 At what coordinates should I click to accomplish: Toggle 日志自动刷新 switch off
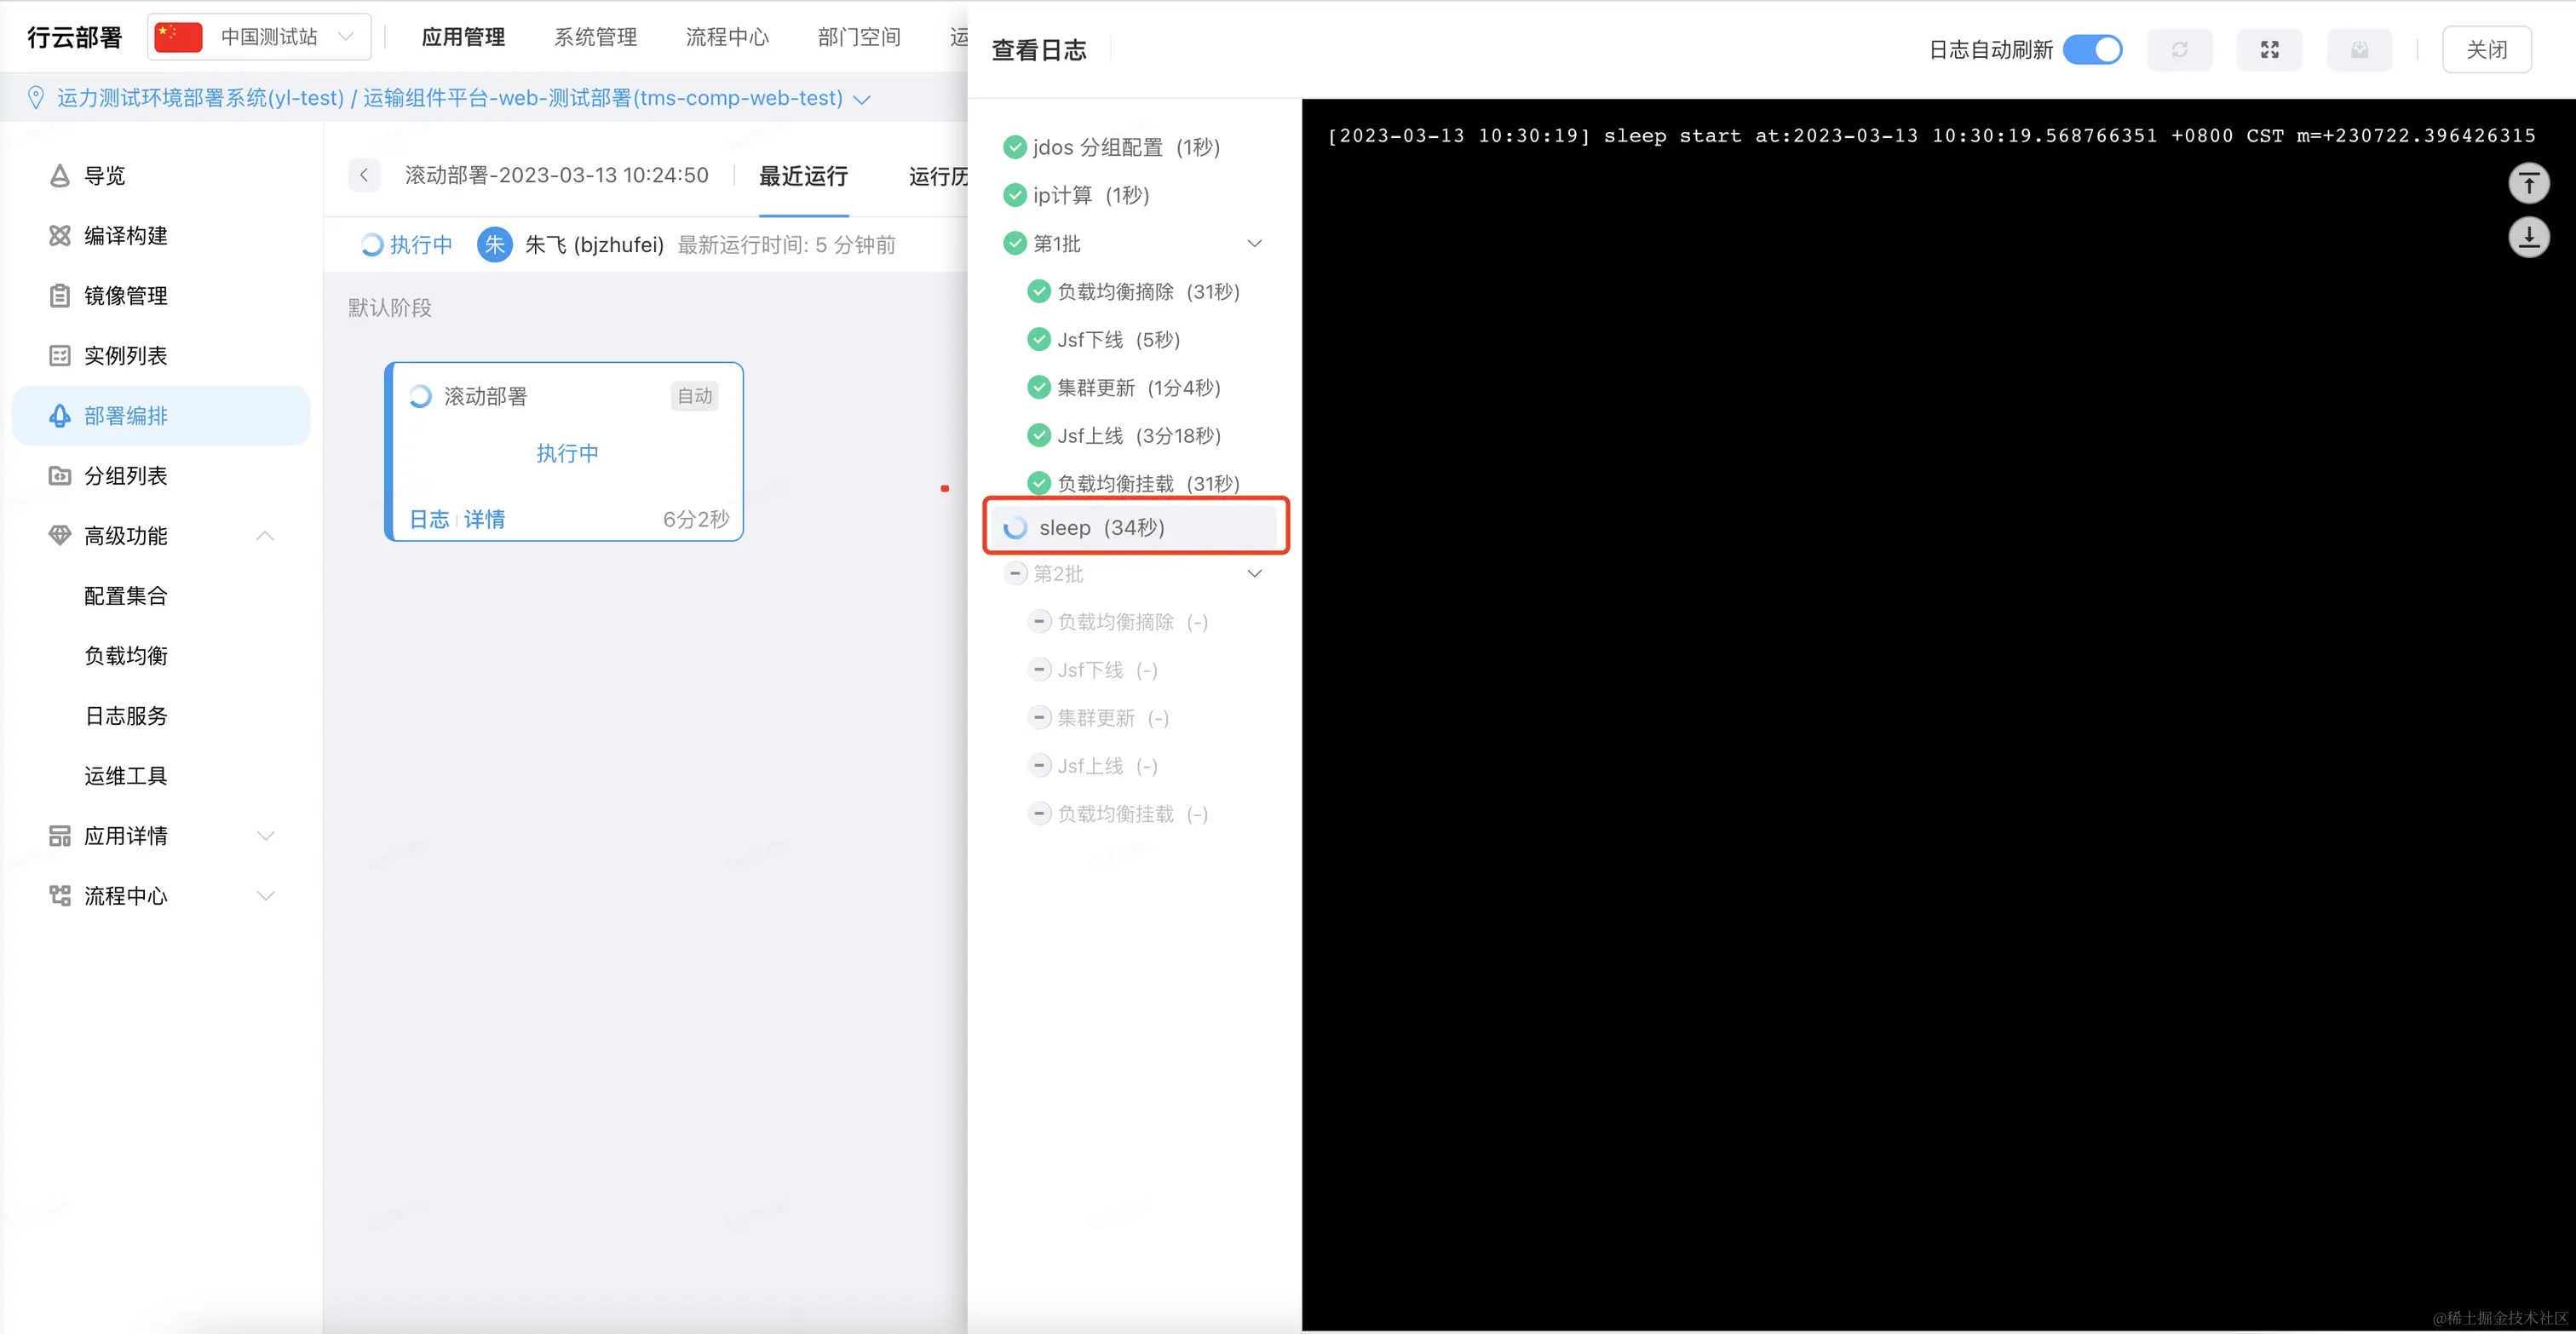(x=2092, y=50)
